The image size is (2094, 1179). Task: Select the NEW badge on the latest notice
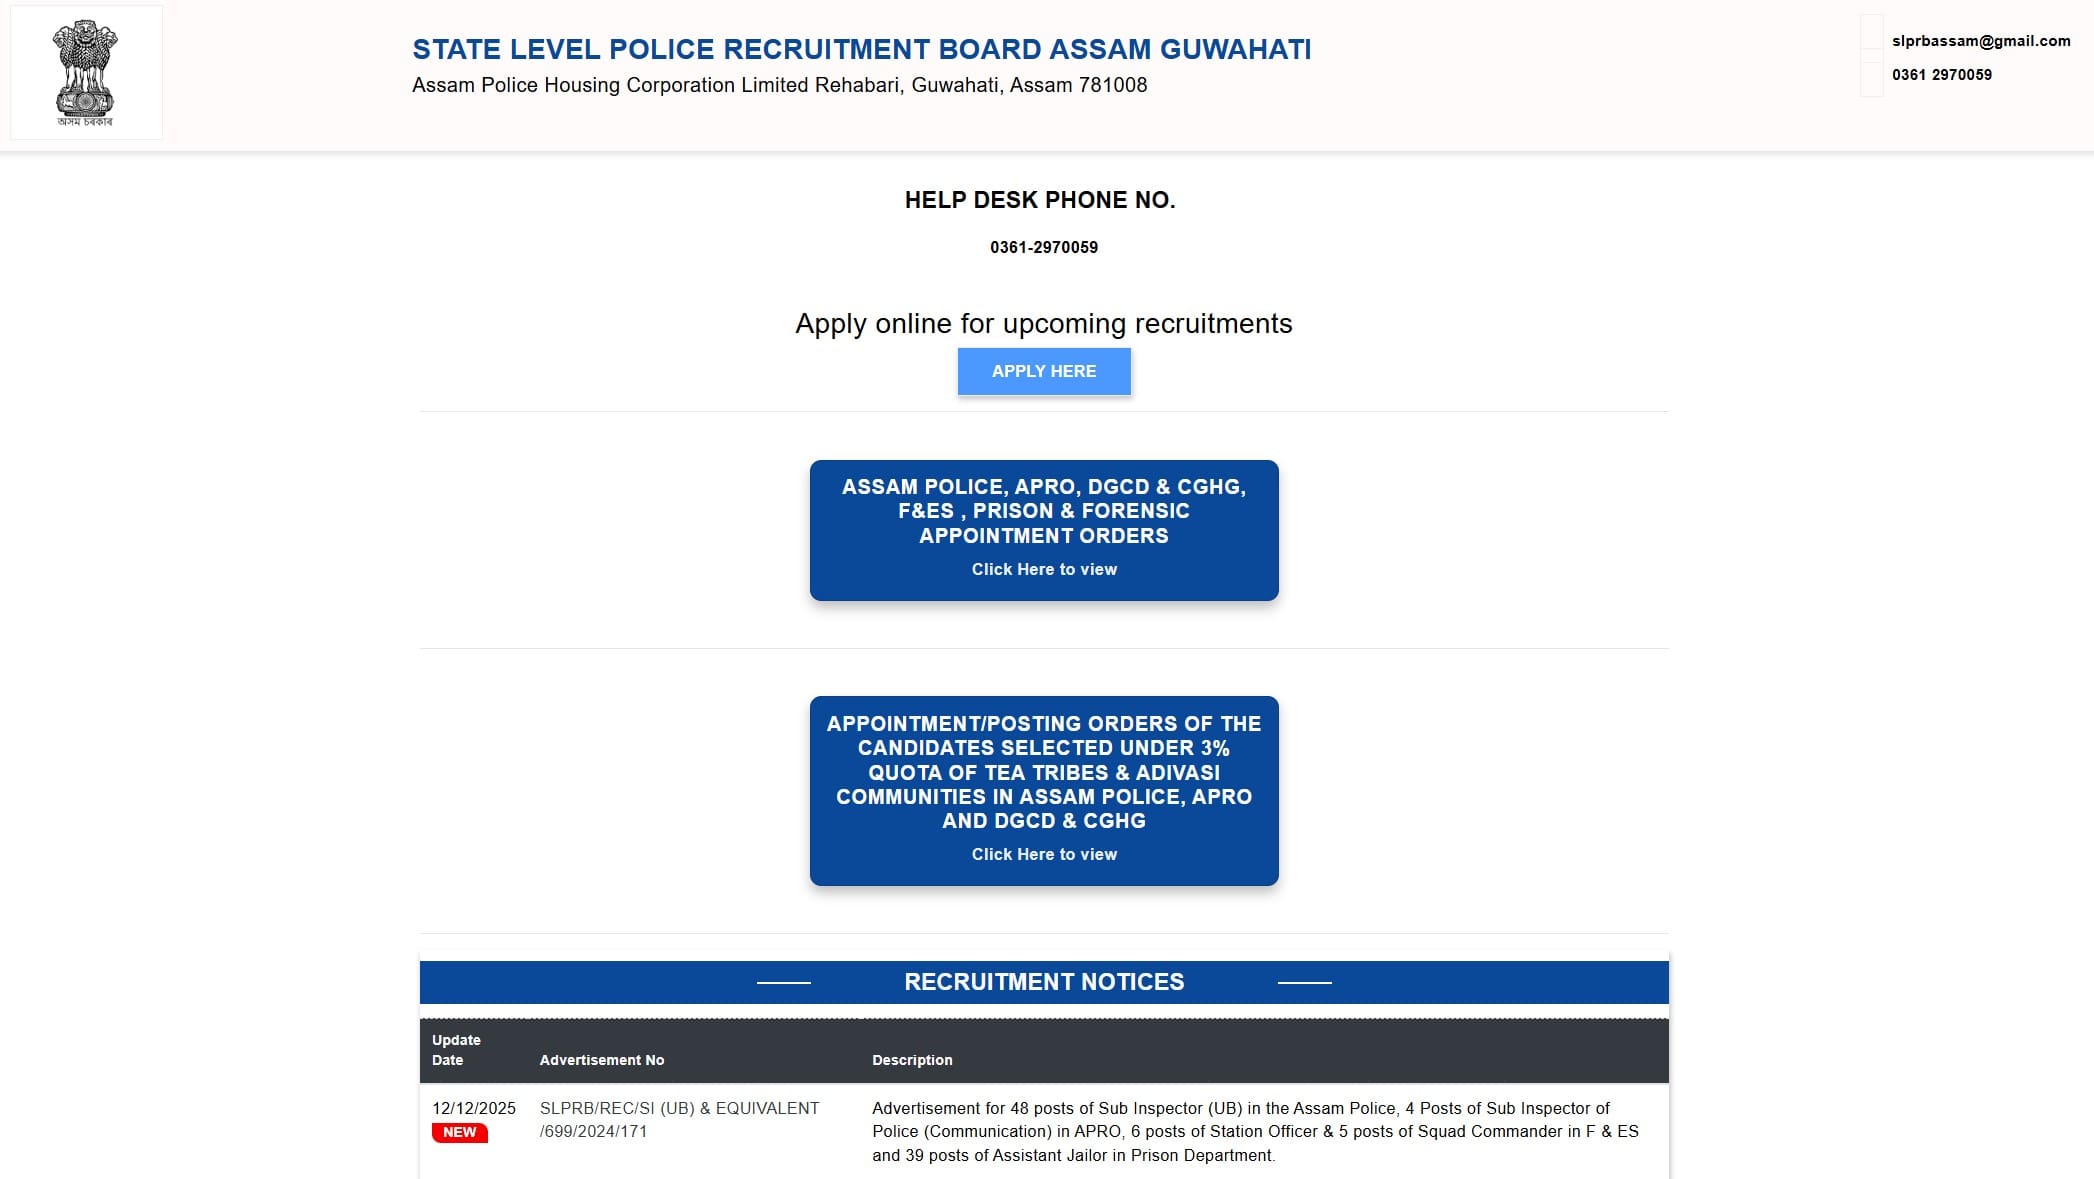click(x=459, y=1133)
